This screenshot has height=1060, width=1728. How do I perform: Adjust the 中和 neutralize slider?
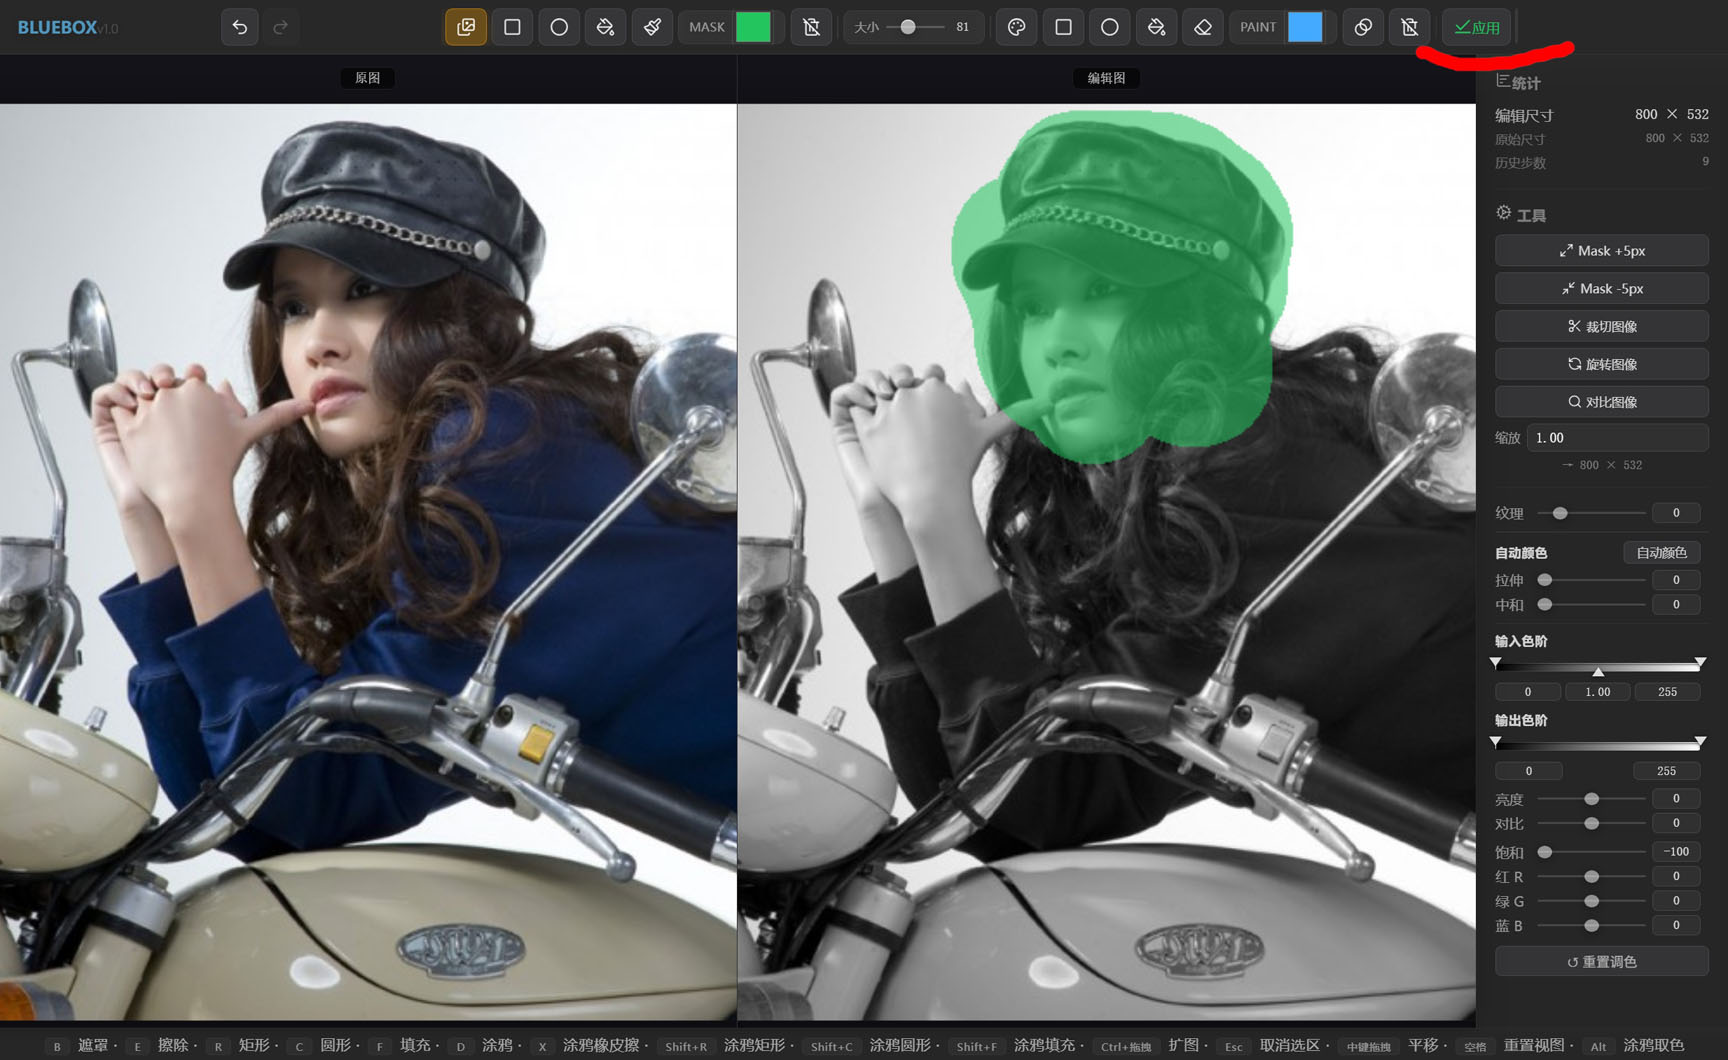[x=1591, y=604]
